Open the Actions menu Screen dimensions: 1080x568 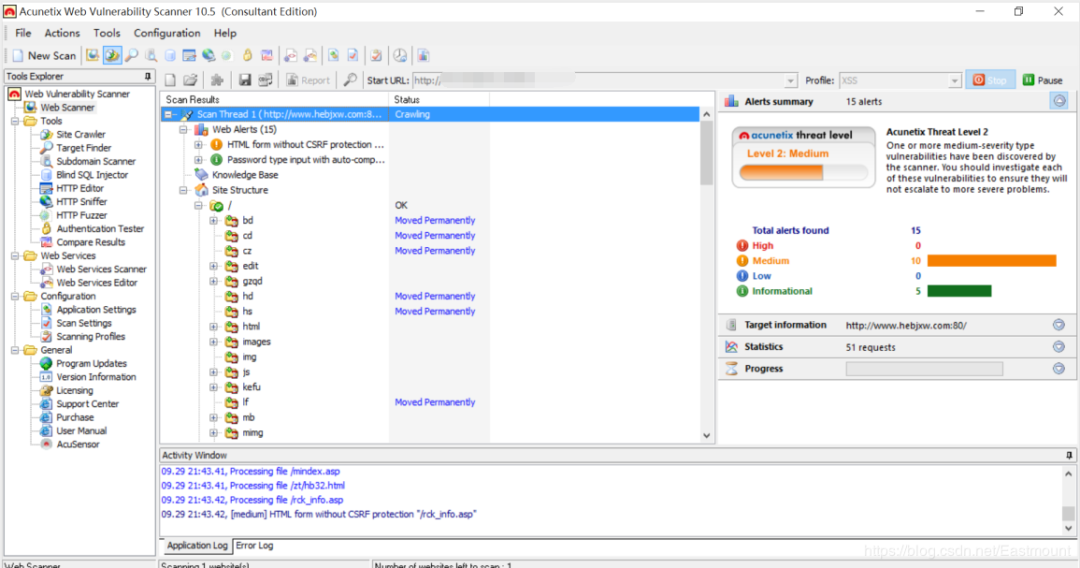pyautogui.click(x=62, y=33)
